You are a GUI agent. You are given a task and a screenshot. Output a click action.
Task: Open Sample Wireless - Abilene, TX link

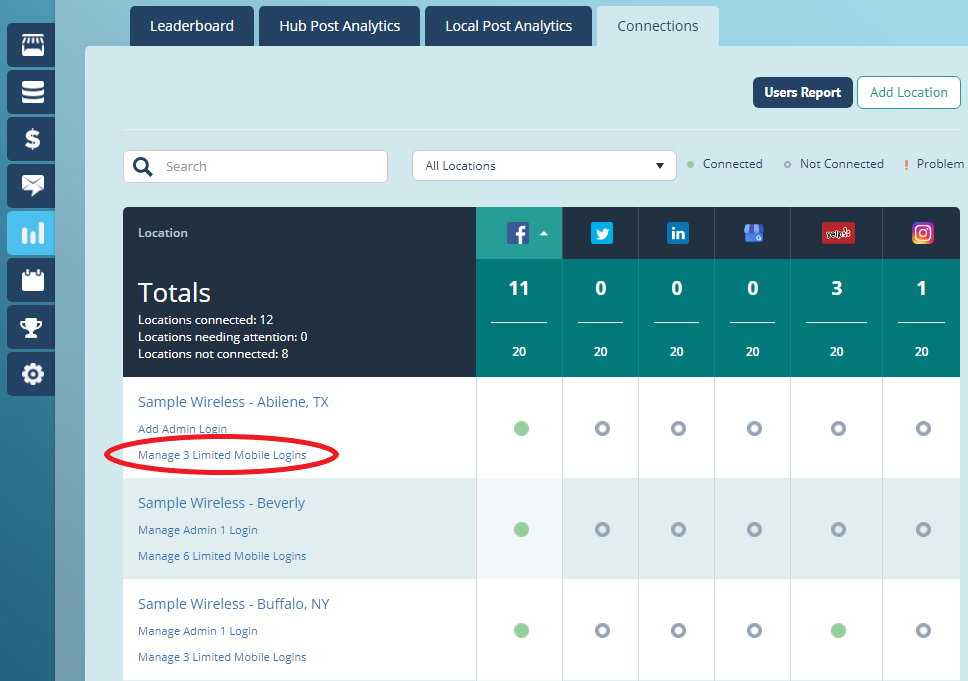[x=233, y=402]
